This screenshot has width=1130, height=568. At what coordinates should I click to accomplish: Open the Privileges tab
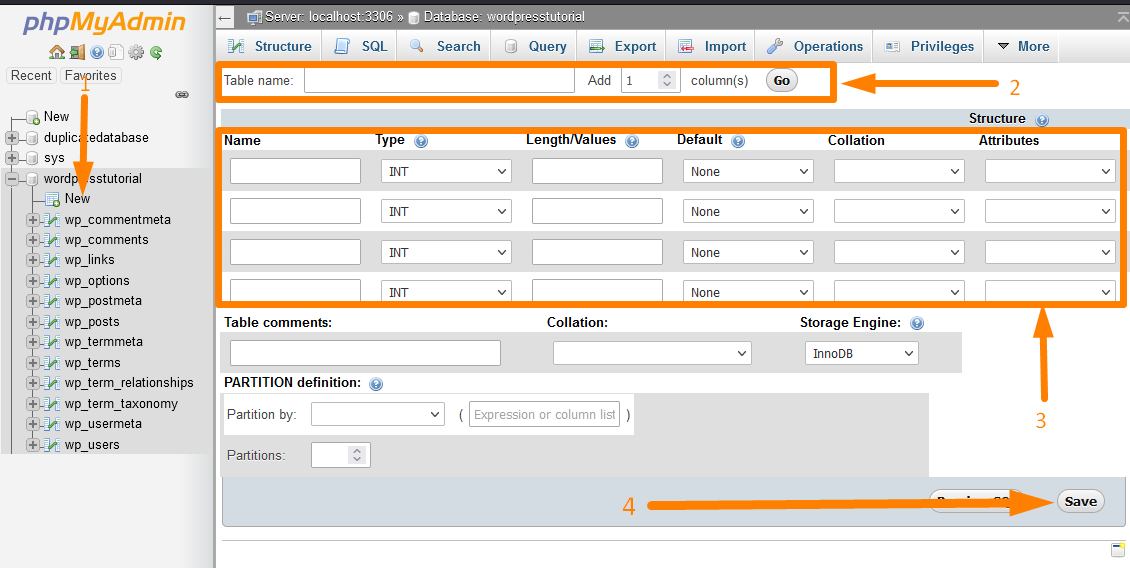pos(929,46)
